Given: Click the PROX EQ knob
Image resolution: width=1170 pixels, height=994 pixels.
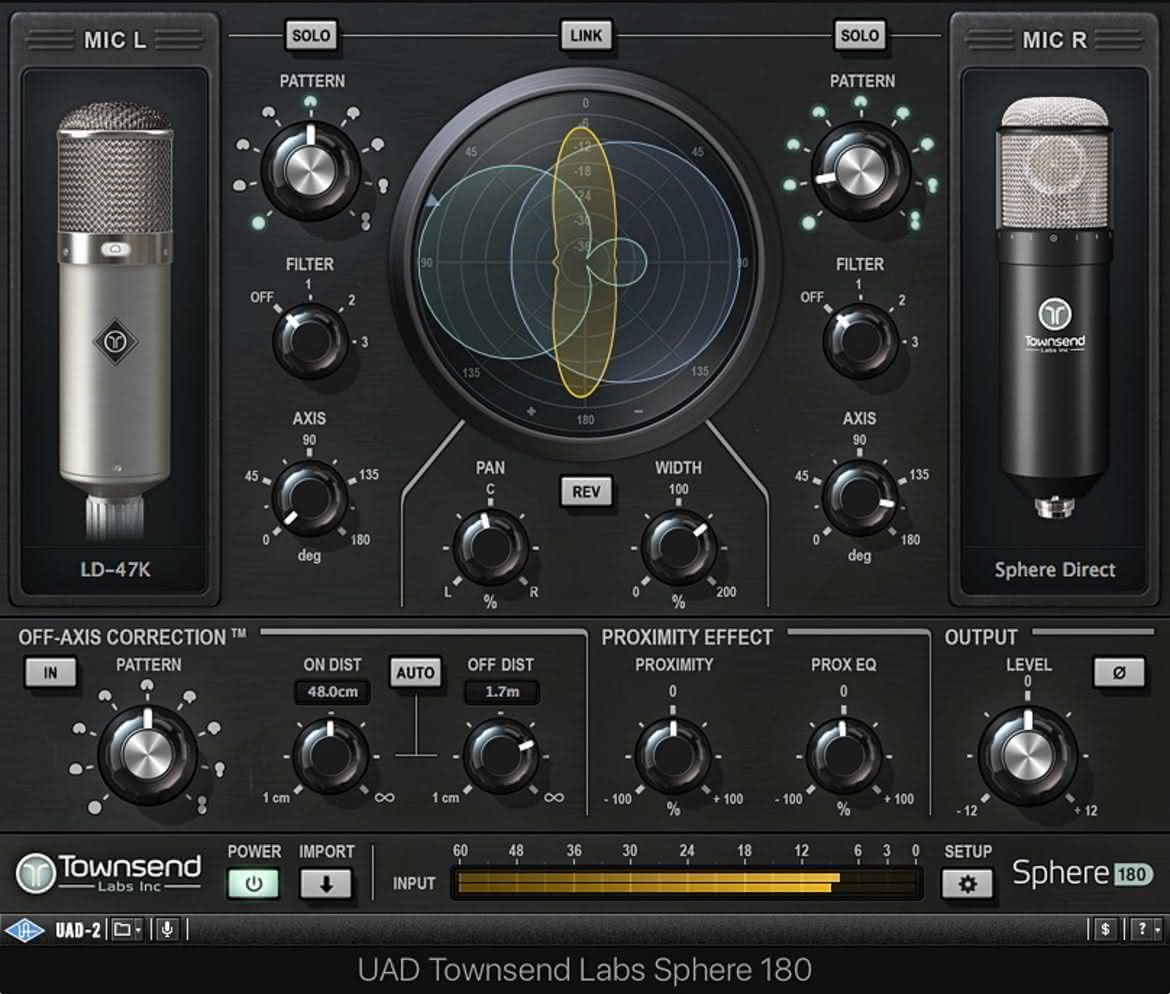Looking at the screenshot, I should tap(844, 757).
